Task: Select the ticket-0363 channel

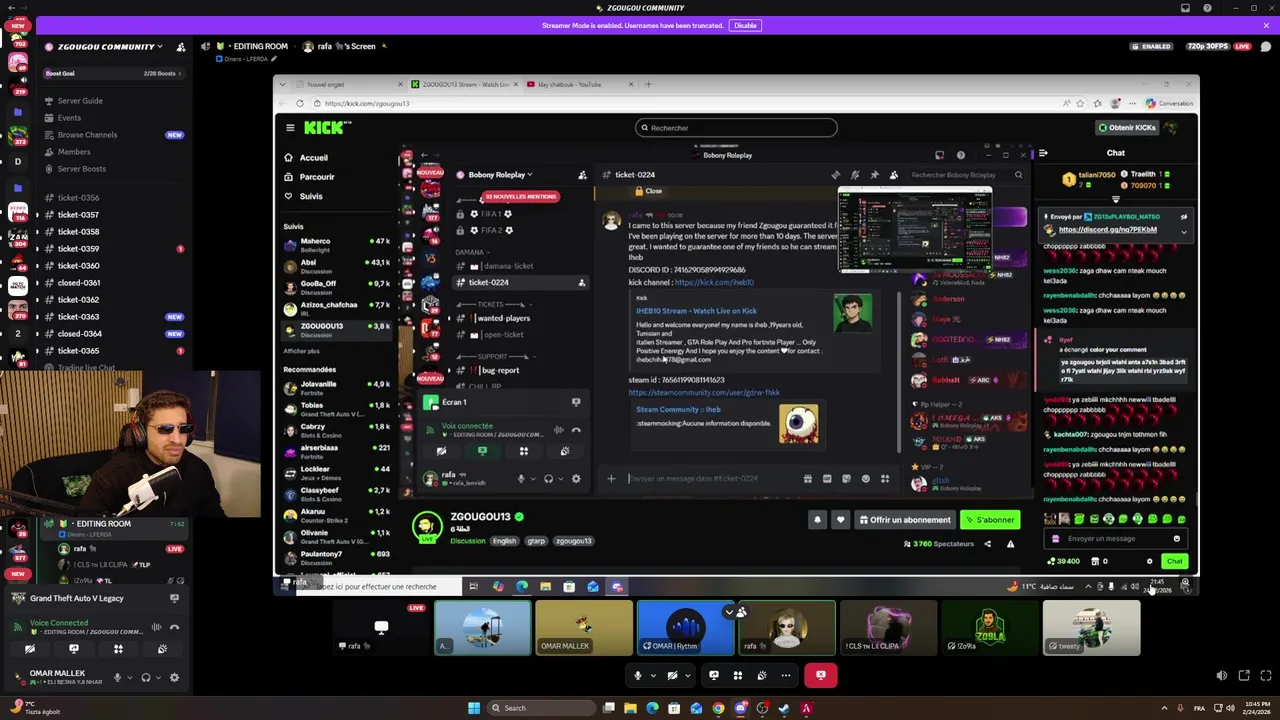Action: (x=78, y=317)
